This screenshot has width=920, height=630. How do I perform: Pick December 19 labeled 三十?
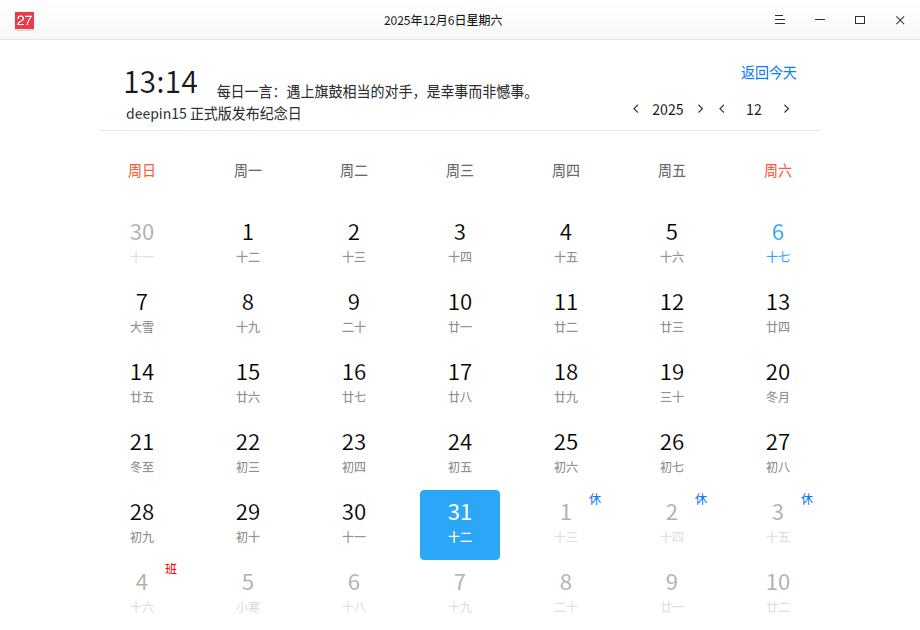pos(672,383)
